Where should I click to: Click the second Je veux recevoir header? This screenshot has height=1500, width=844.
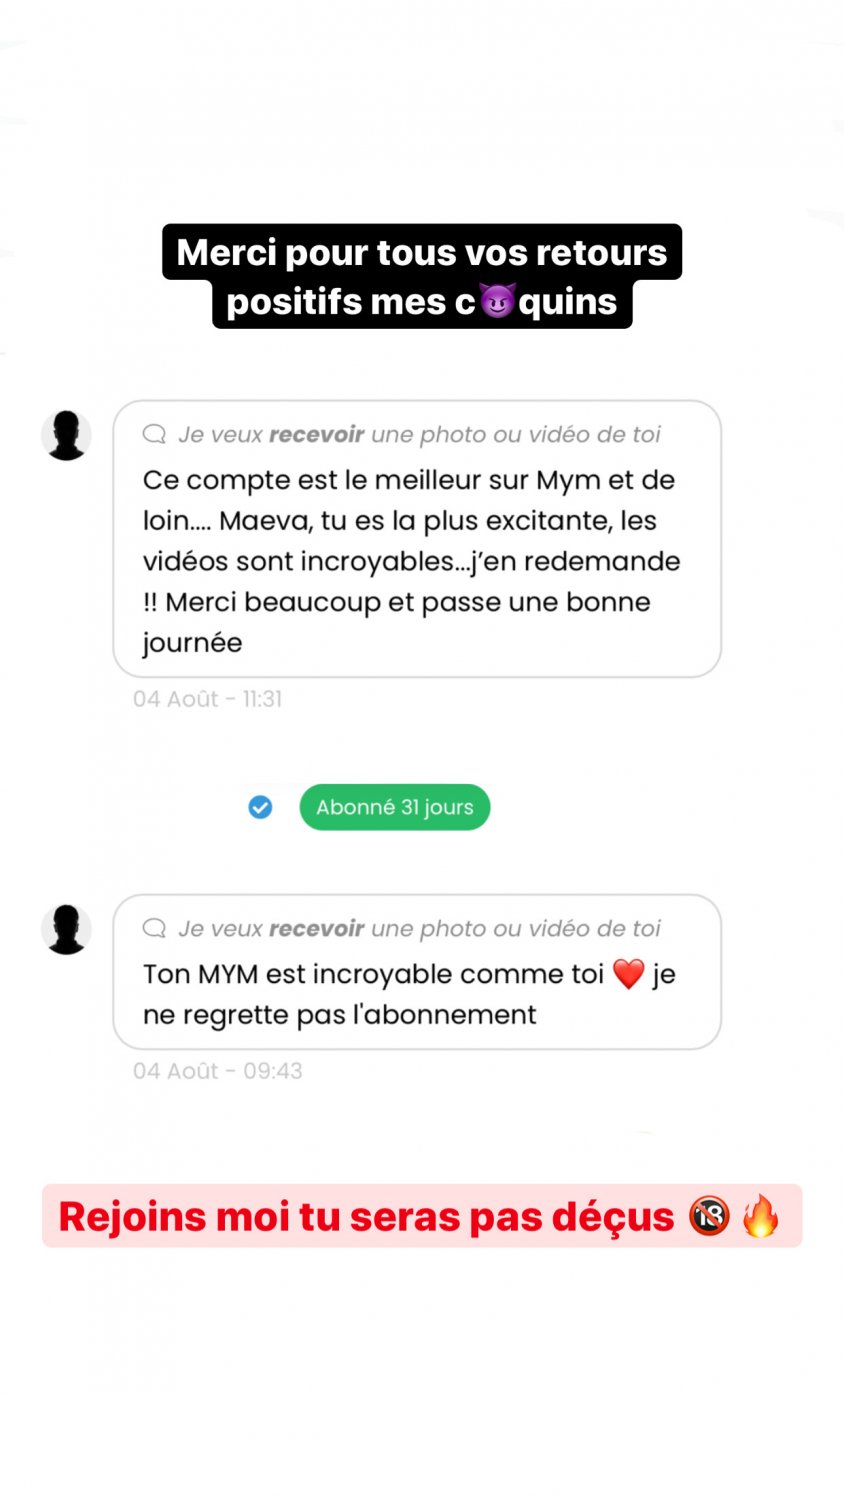coord(419,928)
